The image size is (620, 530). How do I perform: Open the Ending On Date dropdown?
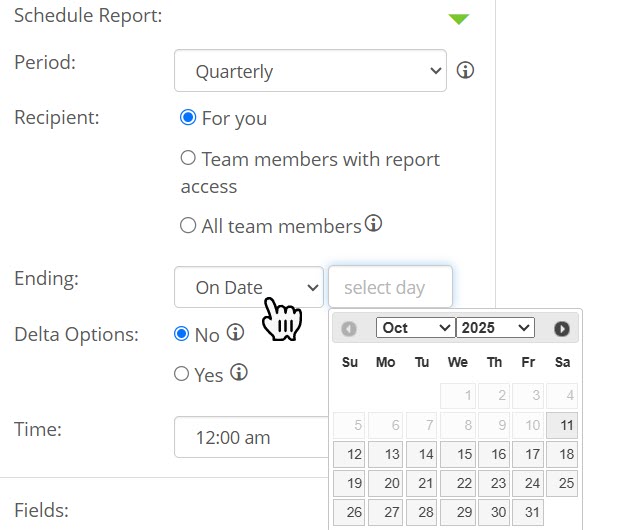coord(249,287)
